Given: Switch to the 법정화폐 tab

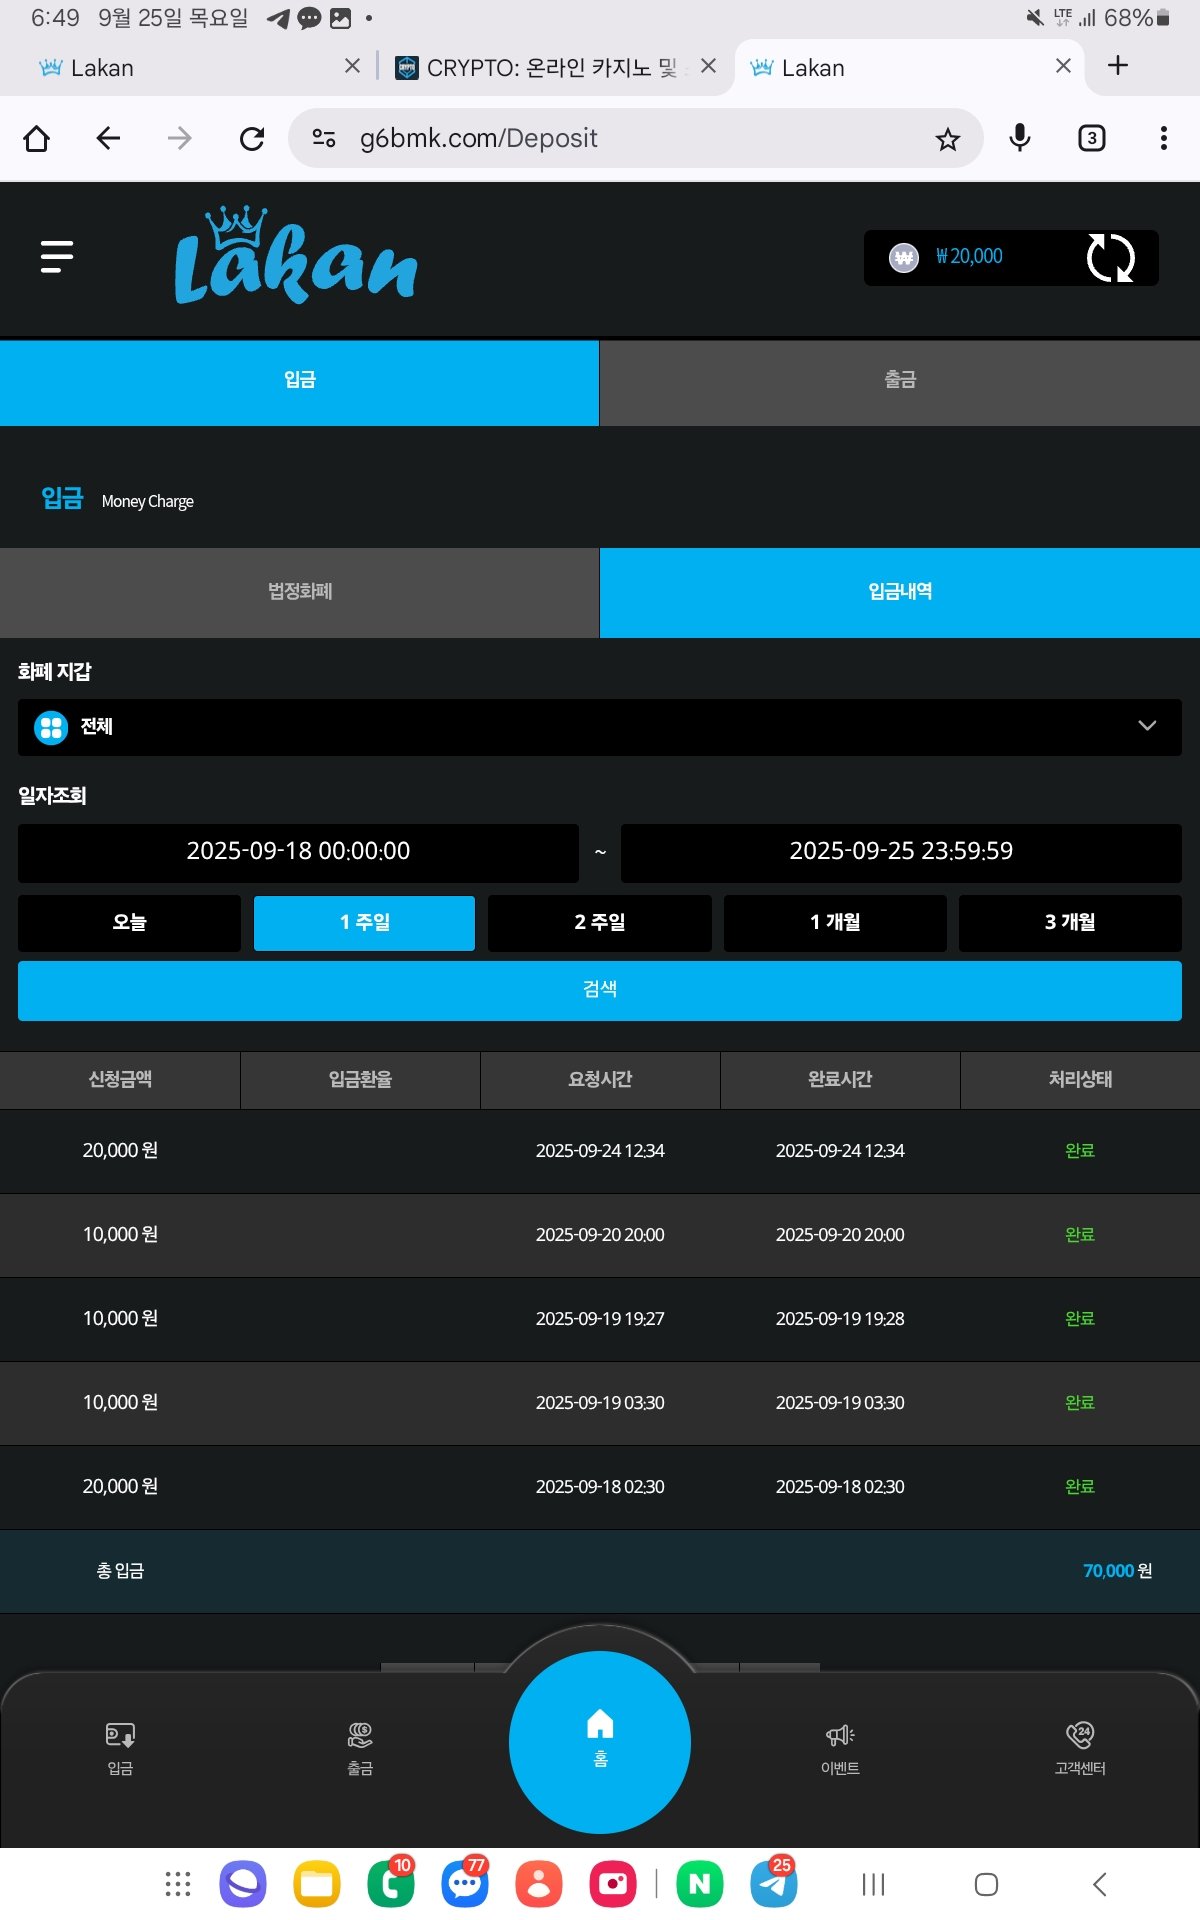Looking at the screenshot, I should tap(299, 592).
